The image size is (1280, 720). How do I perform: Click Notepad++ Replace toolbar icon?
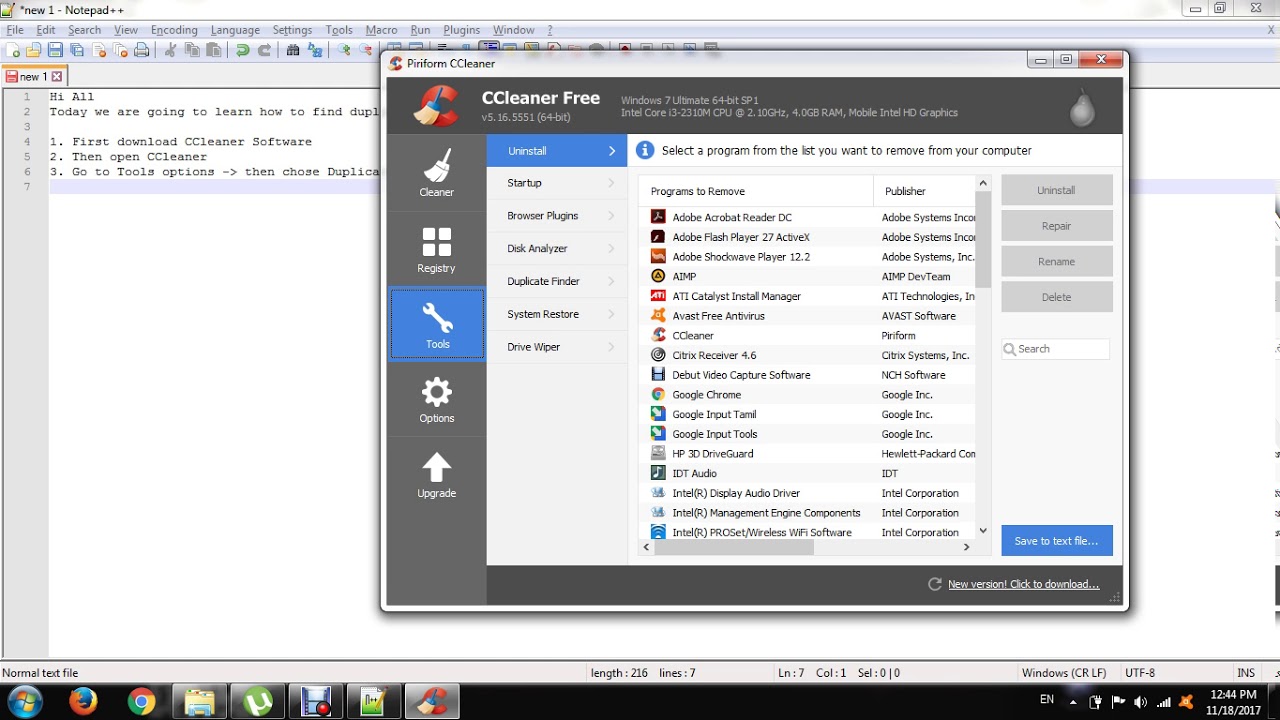coord(315,50)
